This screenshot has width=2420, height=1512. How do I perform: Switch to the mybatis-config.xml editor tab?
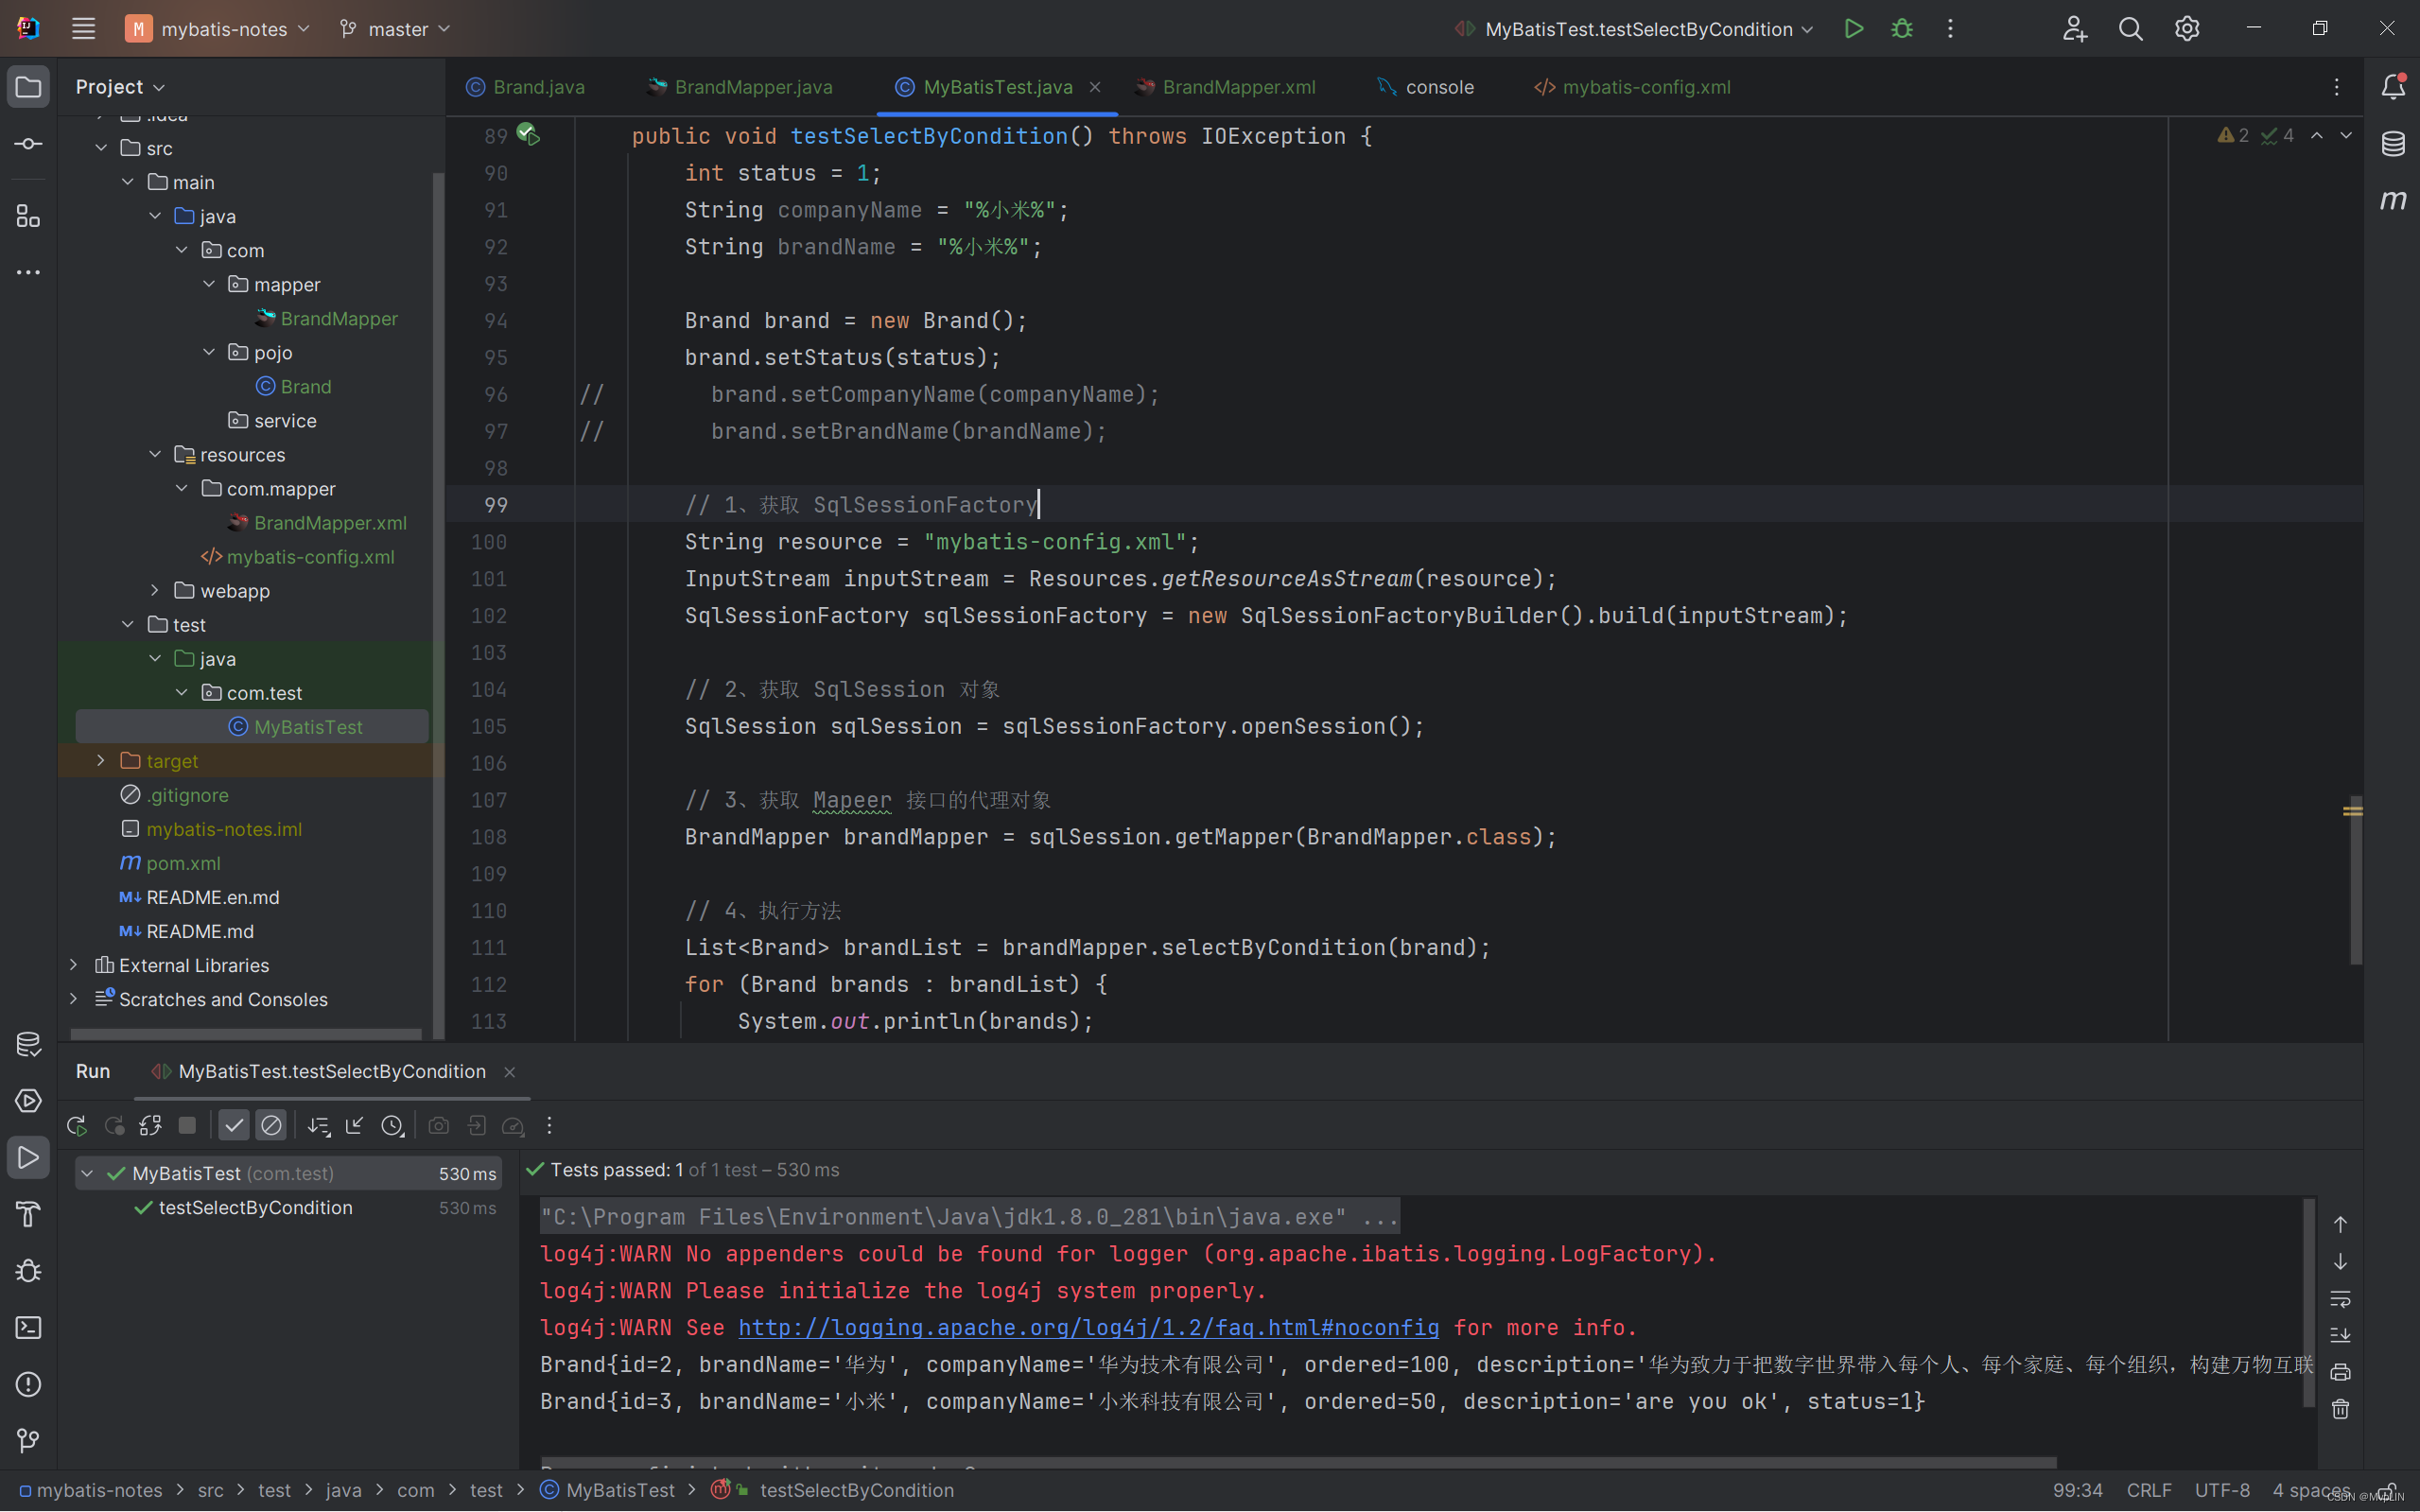[1645, 87]
